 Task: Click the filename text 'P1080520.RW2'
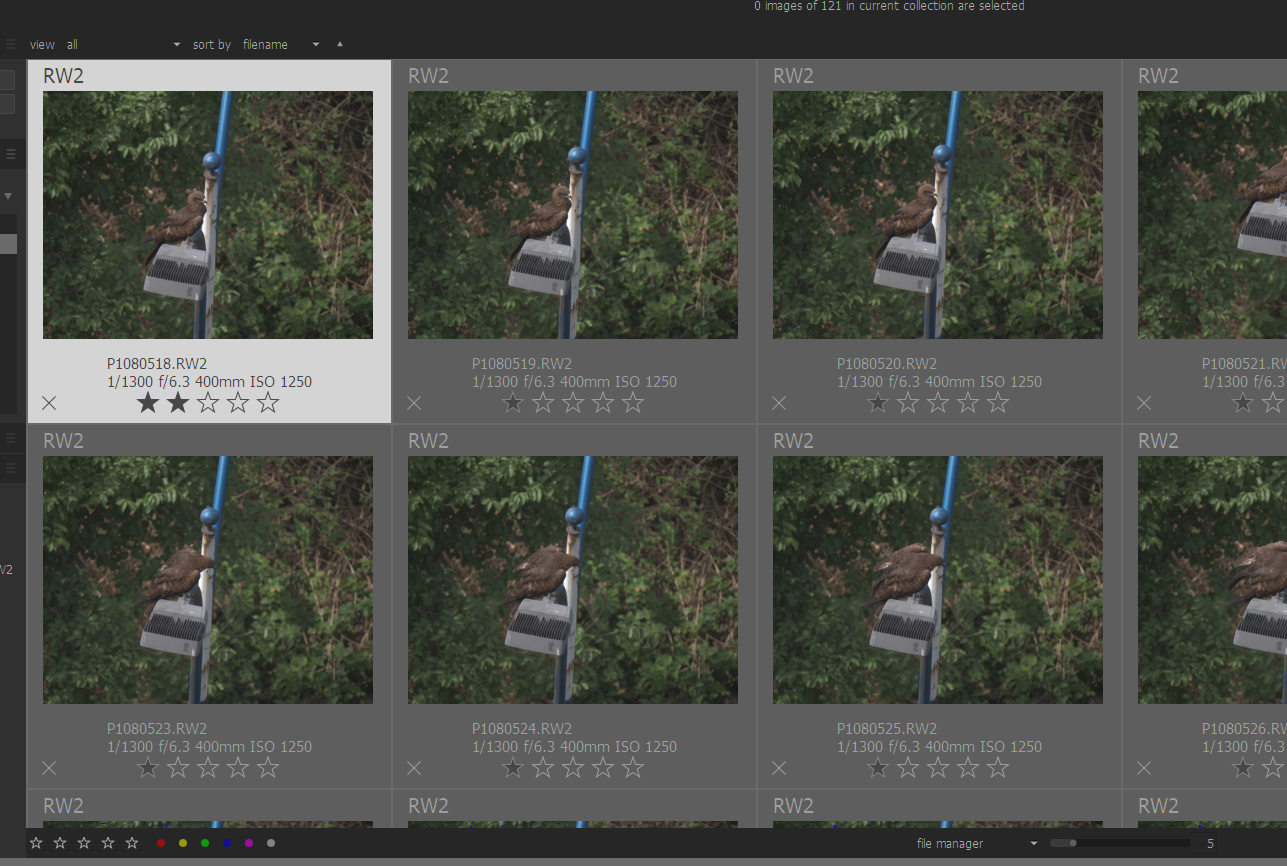click(887, 364)
